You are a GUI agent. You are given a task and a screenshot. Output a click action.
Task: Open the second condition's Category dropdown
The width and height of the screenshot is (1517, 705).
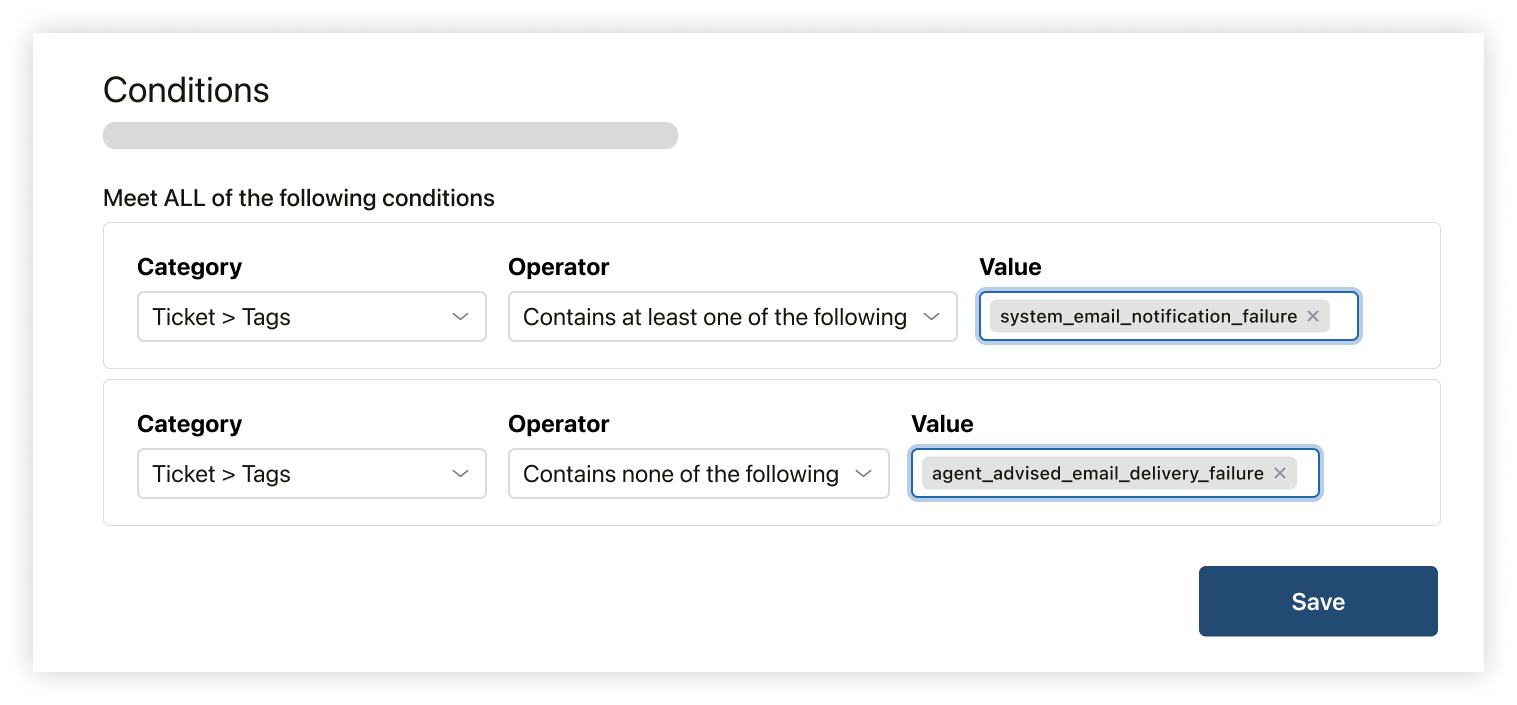pos(311,474)
